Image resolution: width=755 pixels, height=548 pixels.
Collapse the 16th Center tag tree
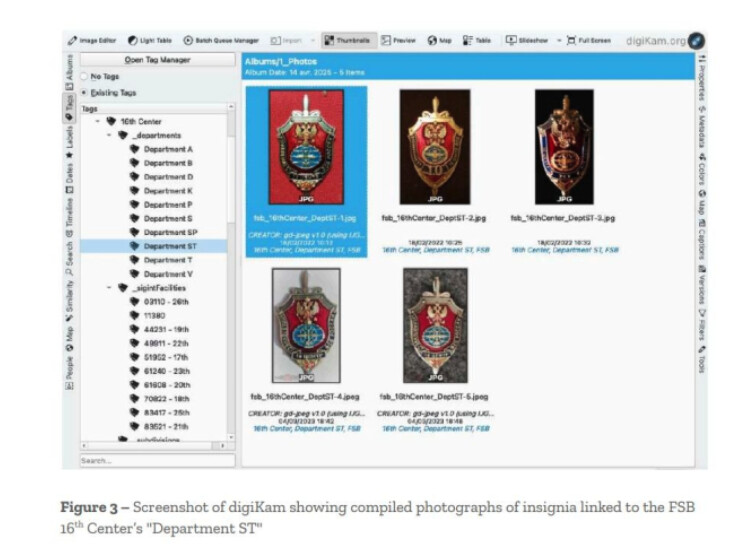coord(98,121)
